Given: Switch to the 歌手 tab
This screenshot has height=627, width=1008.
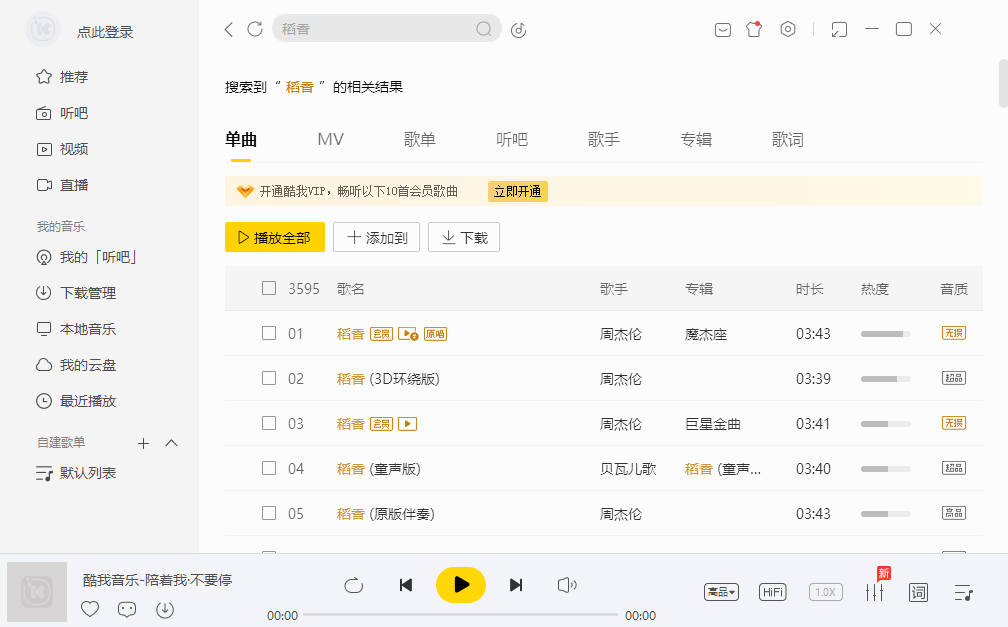Looking at the screenshot, I should coord(604,140).
